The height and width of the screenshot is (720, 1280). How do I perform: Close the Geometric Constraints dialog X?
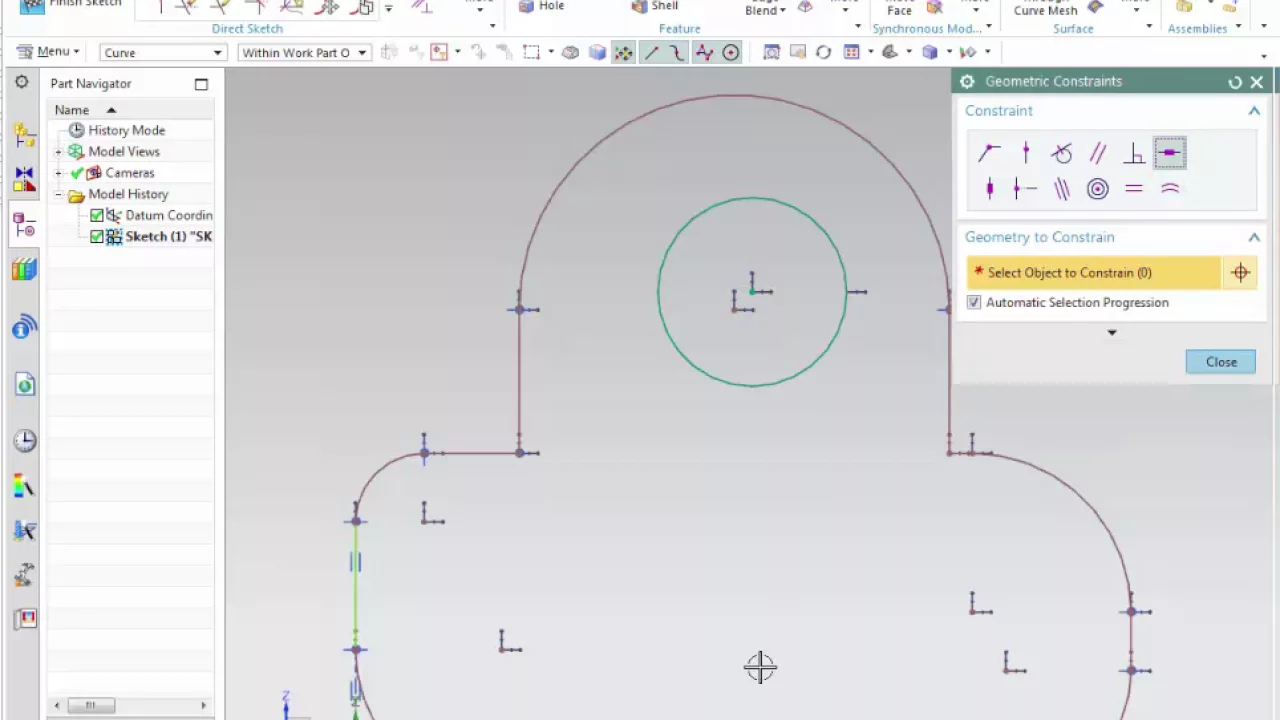point(1257,82)
